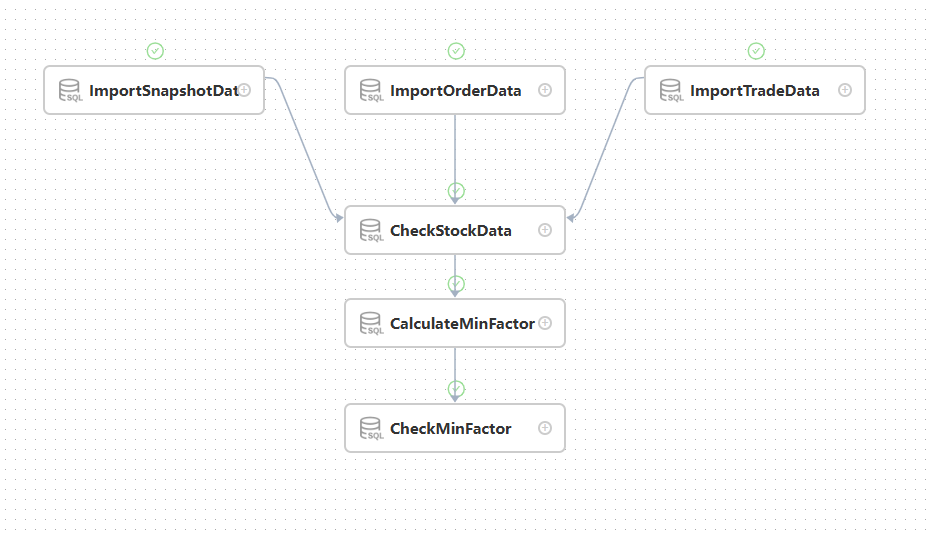The image size is (926, 537).
Task: Click success status checkmark above ImportTradeData
Action: point(756,51)
